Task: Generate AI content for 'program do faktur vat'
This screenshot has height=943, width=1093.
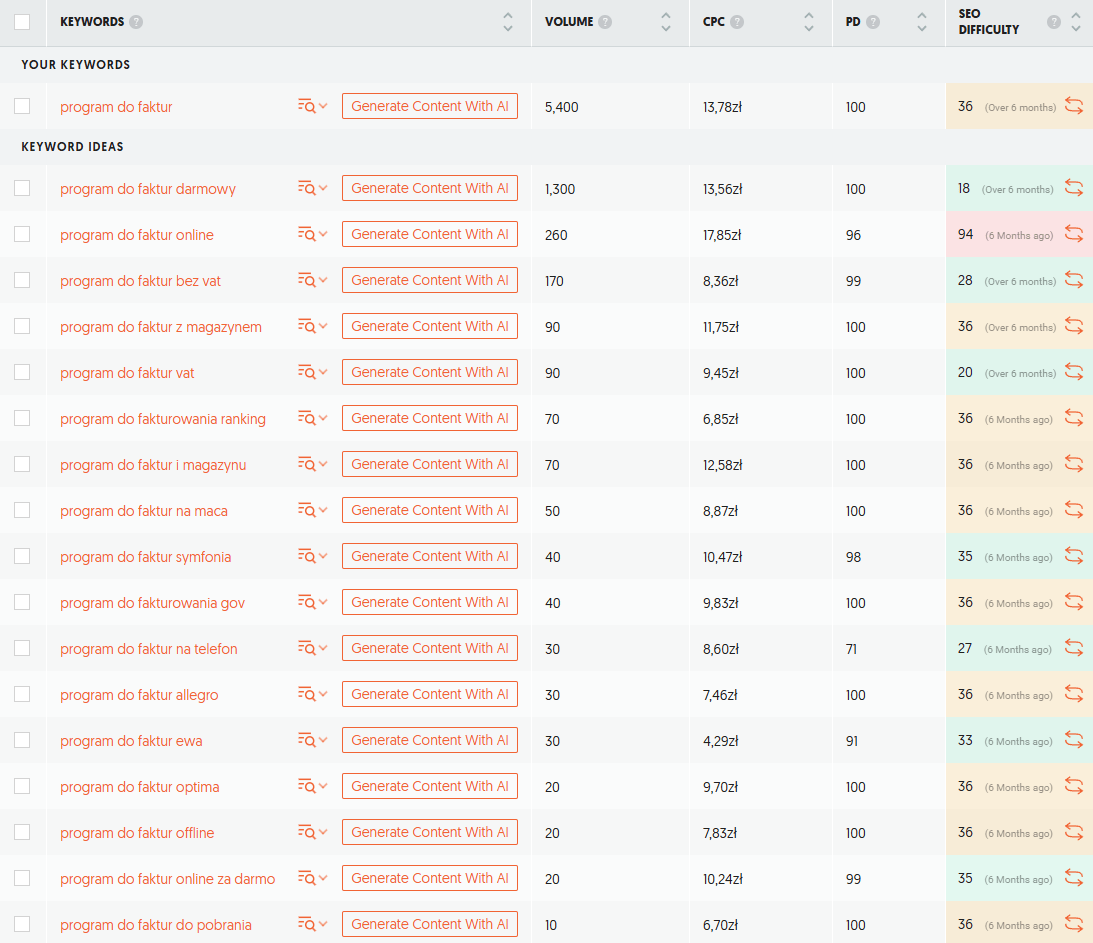Action: (430, 372)
